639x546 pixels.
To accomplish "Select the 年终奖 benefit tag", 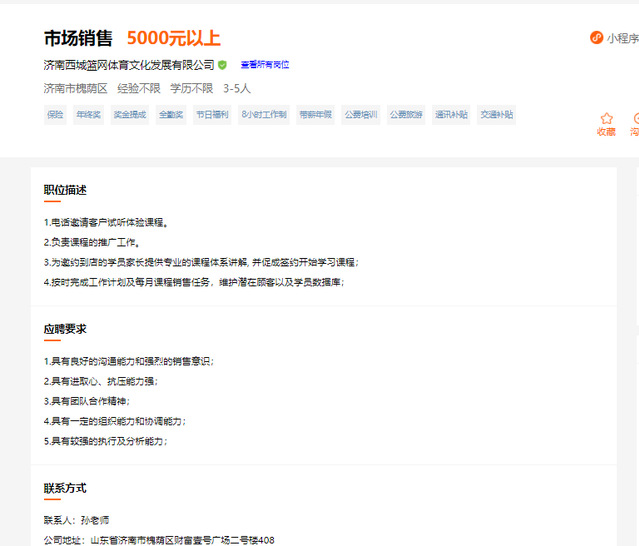I will point(89,115).
